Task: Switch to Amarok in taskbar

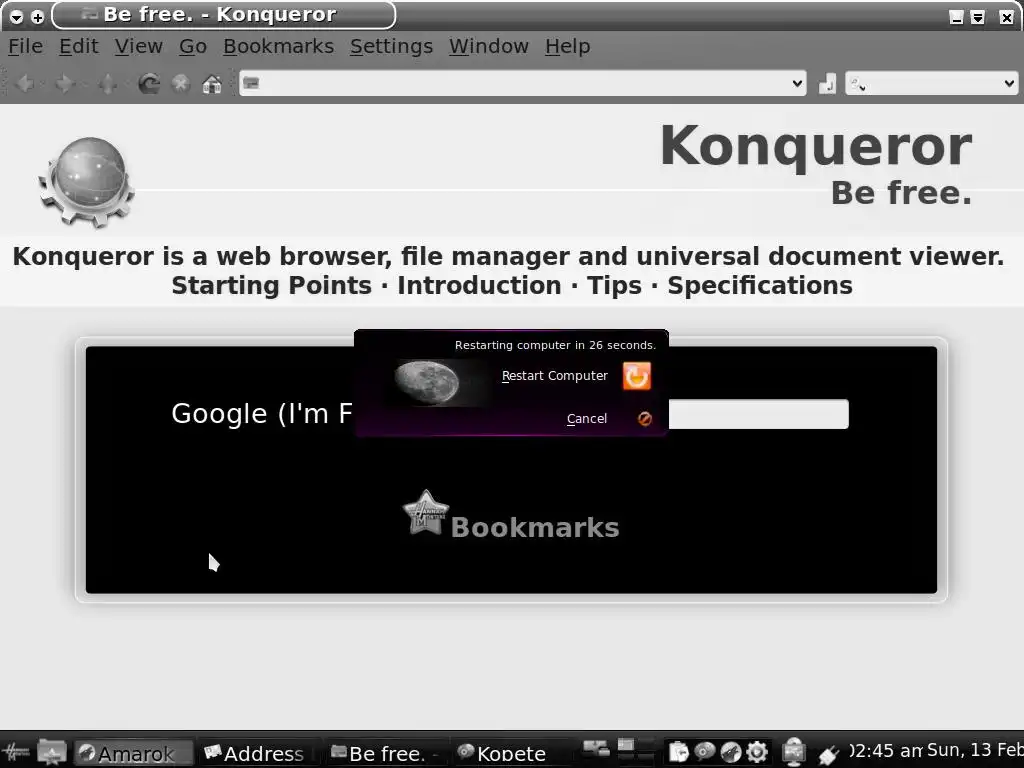Action: [133, 754]
